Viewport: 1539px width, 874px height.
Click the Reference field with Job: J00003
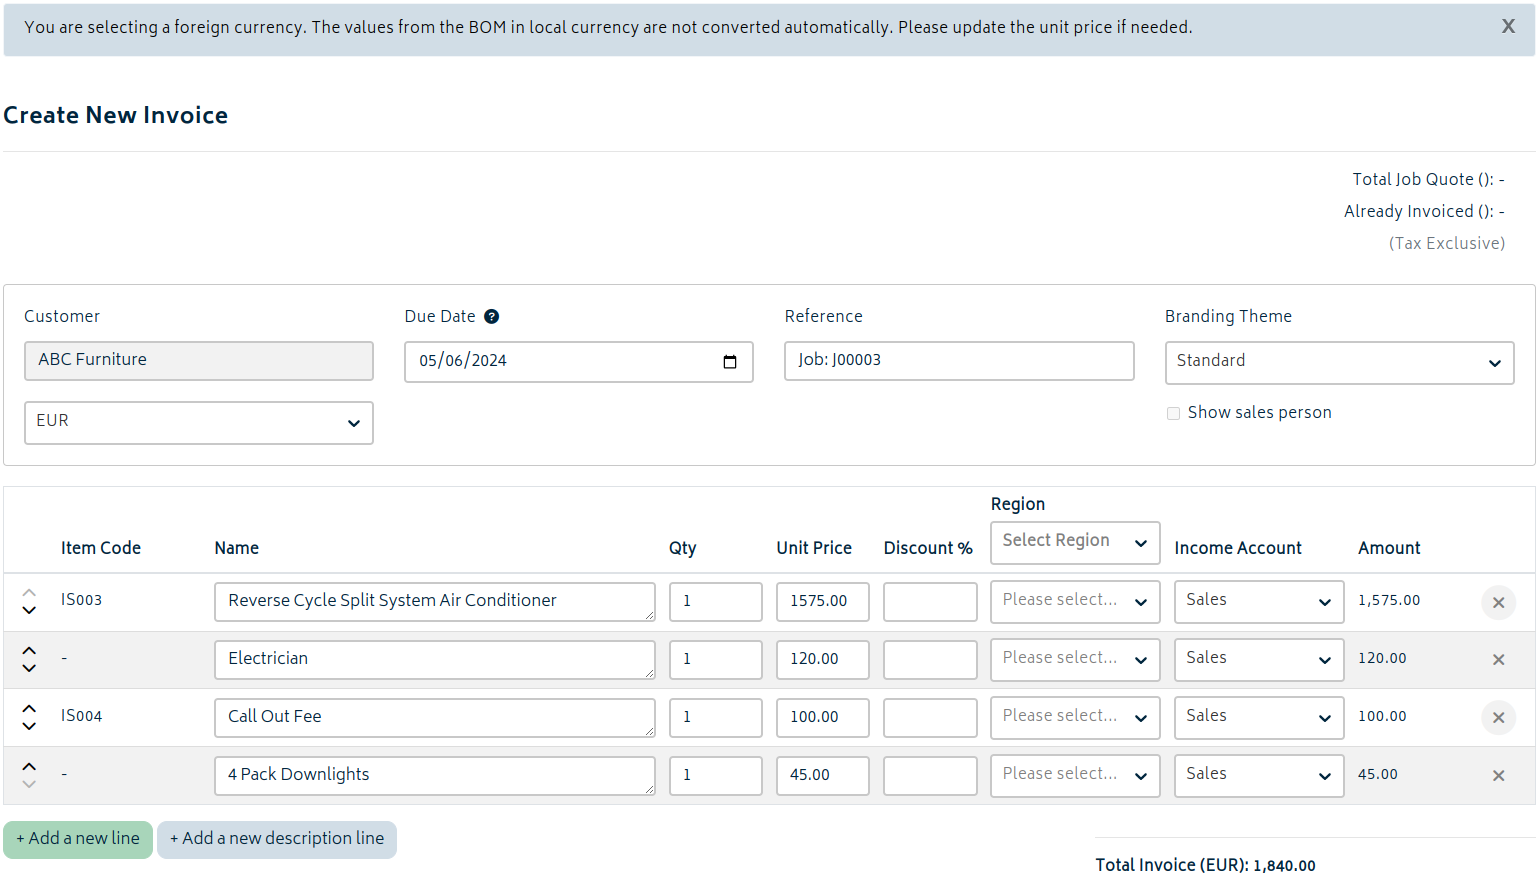(x=959, y=361)
